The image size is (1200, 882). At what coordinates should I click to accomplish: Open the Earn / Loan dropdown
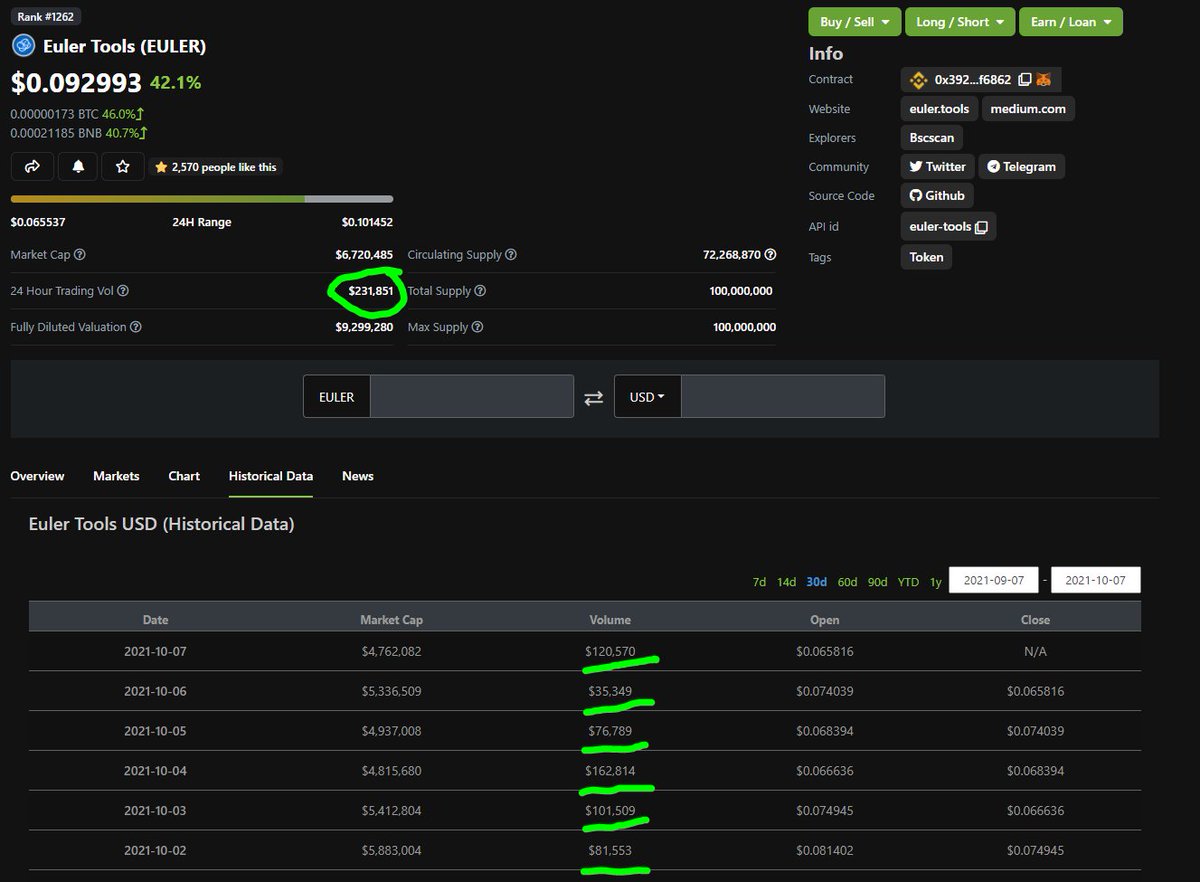[x=1071, y=22]
